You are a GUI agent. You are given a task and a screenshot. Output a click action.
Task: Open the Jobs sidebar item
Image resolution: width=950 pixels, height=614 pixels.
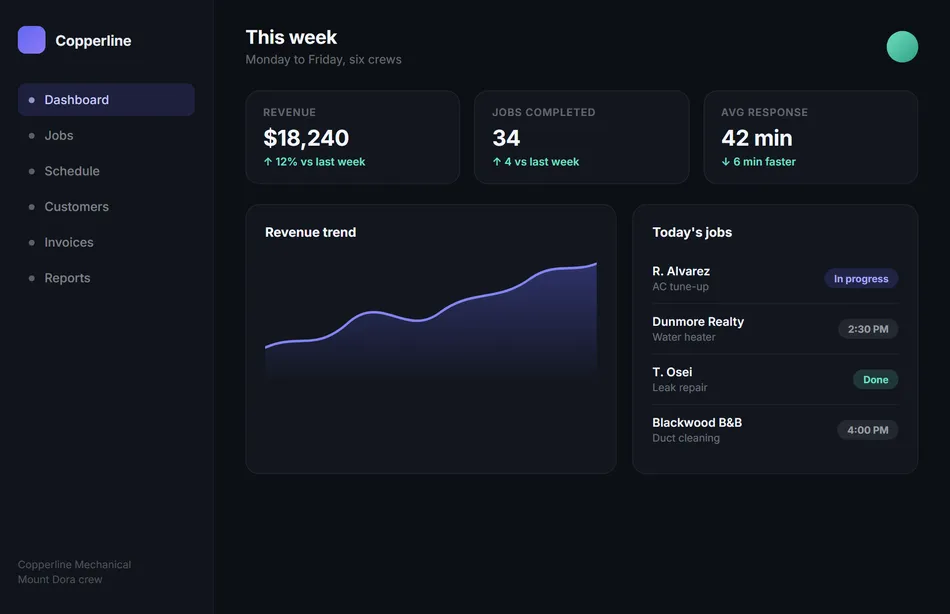pyautogui.click(x=106, y=135)
